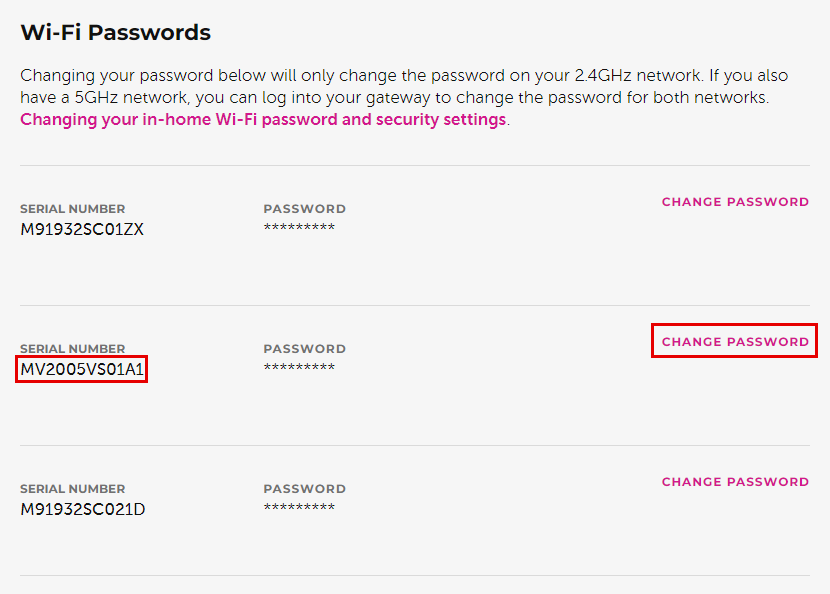The height and width of the screenshot is (594, 830).
Task: Click the SERIAL NUMBER label in third row
Action: point(72,488)
